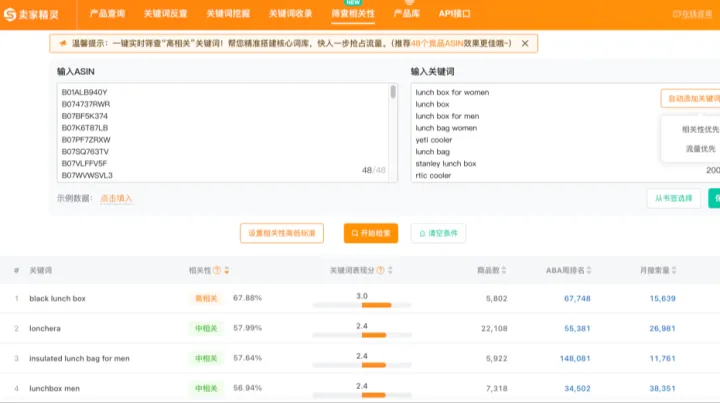Screen dimensions: 720x403
Task: Sort by ABA周排名 column arrows
Action: tap(589, 270)
